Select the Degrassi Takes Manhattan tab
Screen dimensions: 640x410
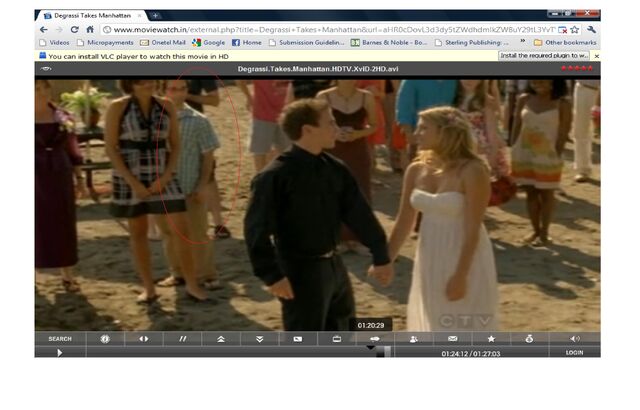coord(91,16)
